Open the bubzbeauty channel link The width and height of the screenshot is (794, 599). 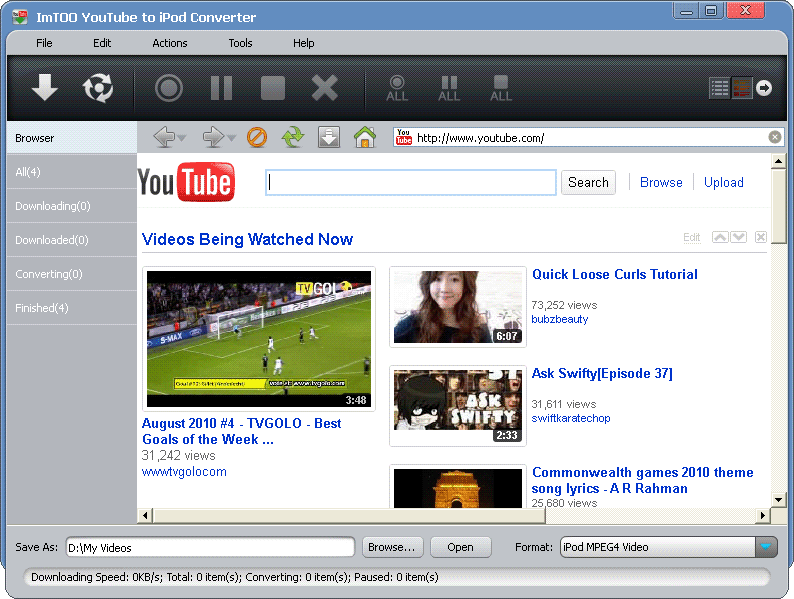click(x=560, y=320)
